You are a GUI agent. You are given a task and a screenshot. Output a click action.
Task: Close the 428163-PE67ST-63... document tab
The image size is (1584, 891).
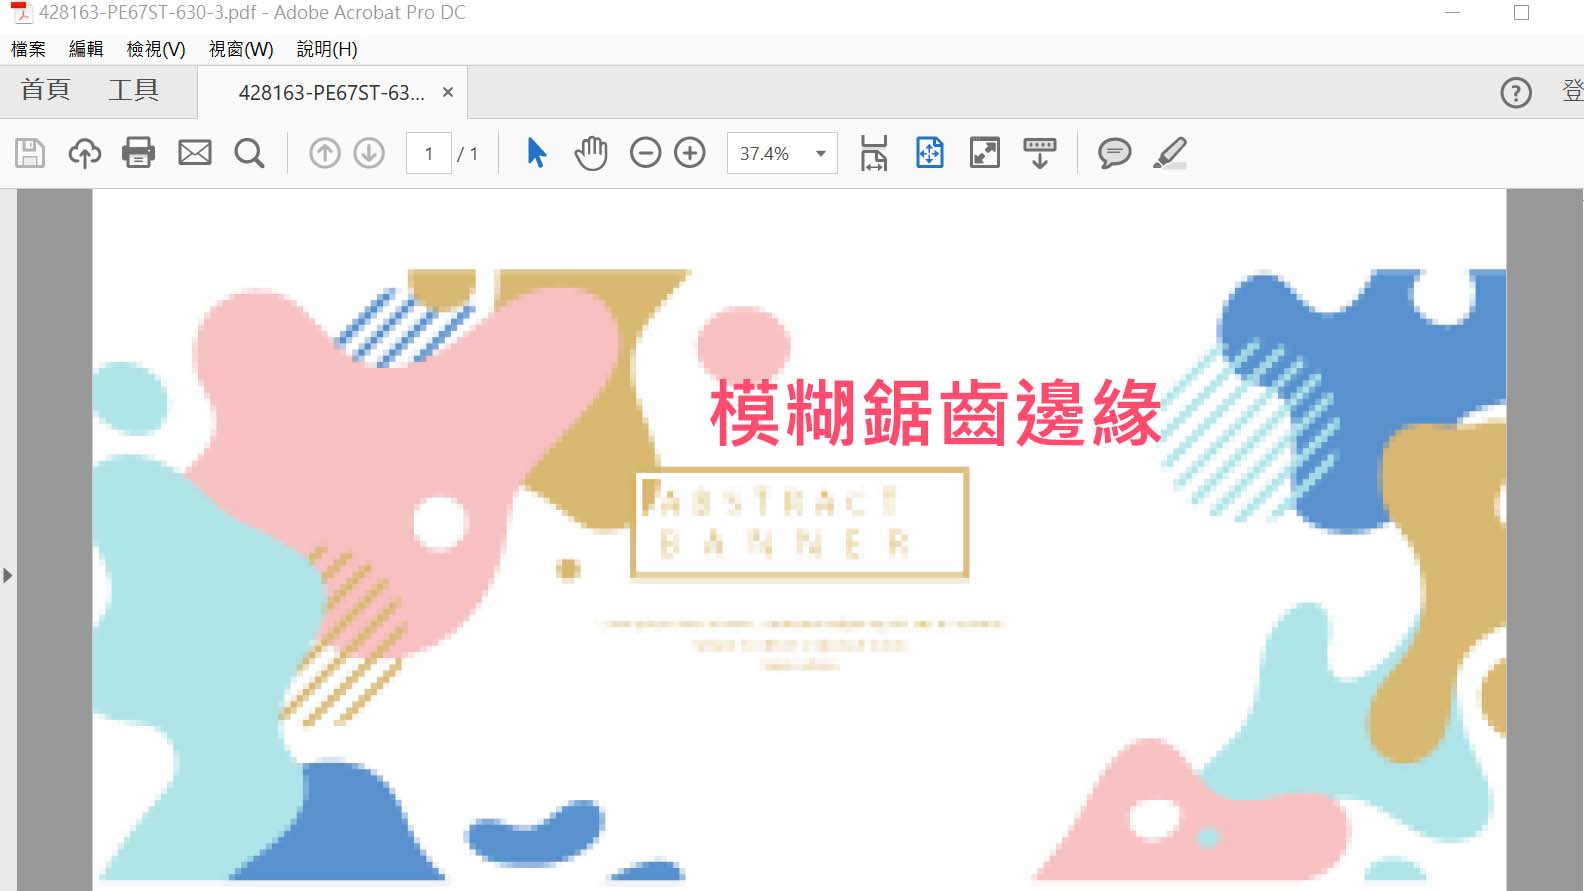click(x=448, y=92)
